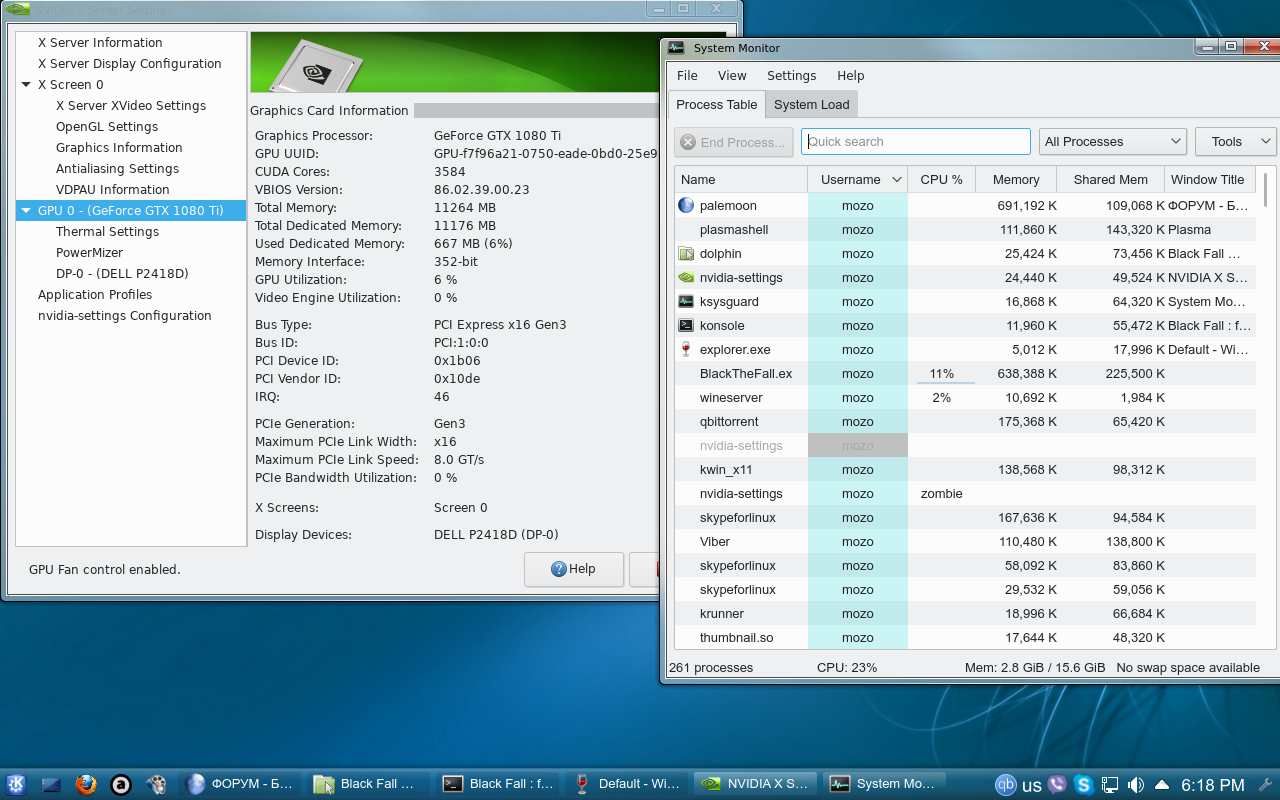This screenshot has height=800, width=1280.
Task: Click the ksysguard process icon
Action: pyautogui.click(x=686, y=301)
